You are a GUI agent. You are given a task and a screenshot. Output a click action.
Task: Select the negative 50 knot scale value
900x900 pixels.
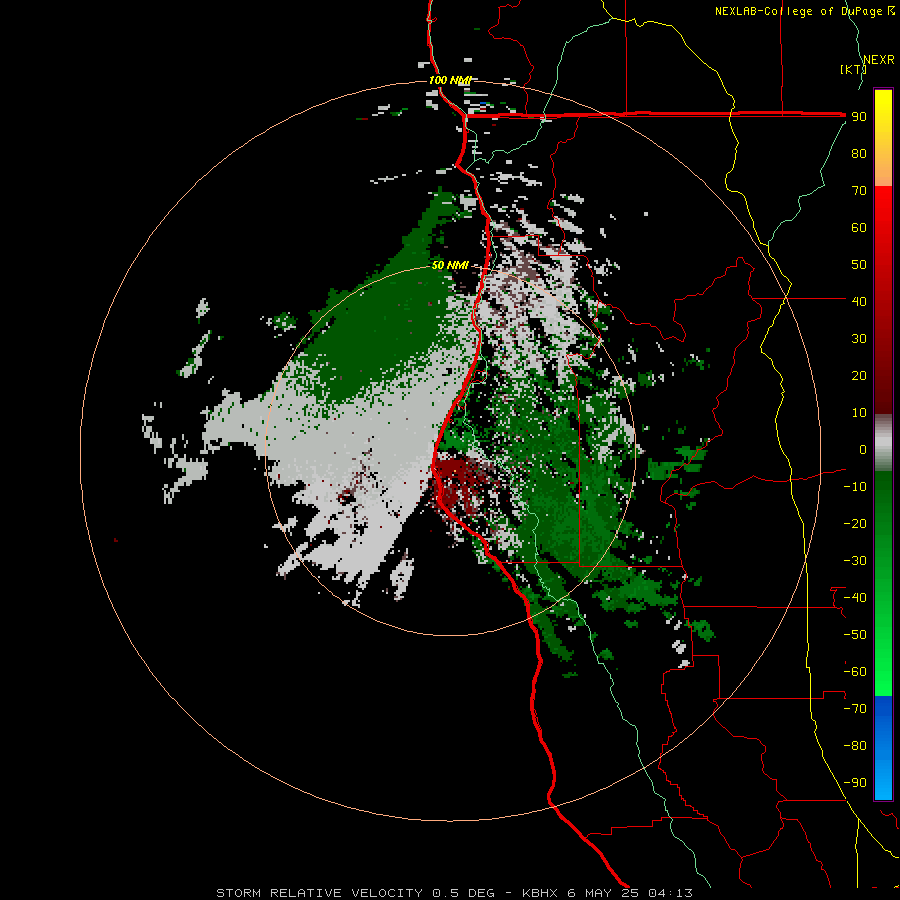coord(855,635)
